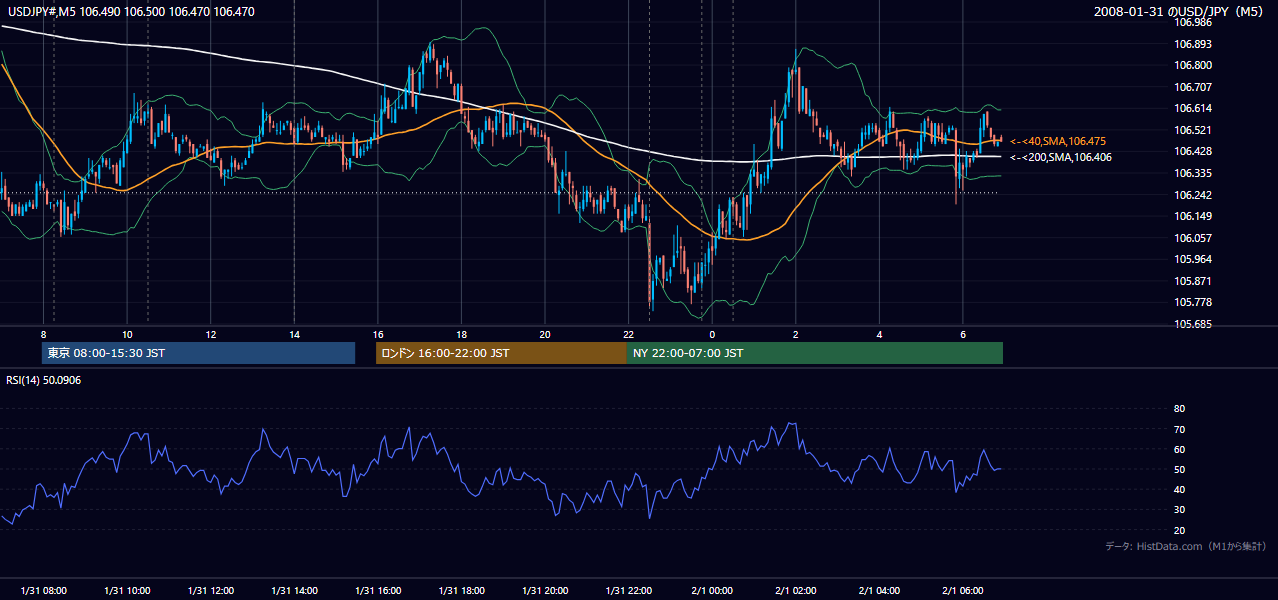
Task: Click price axis value 105.964
Action: [1193, 259]
